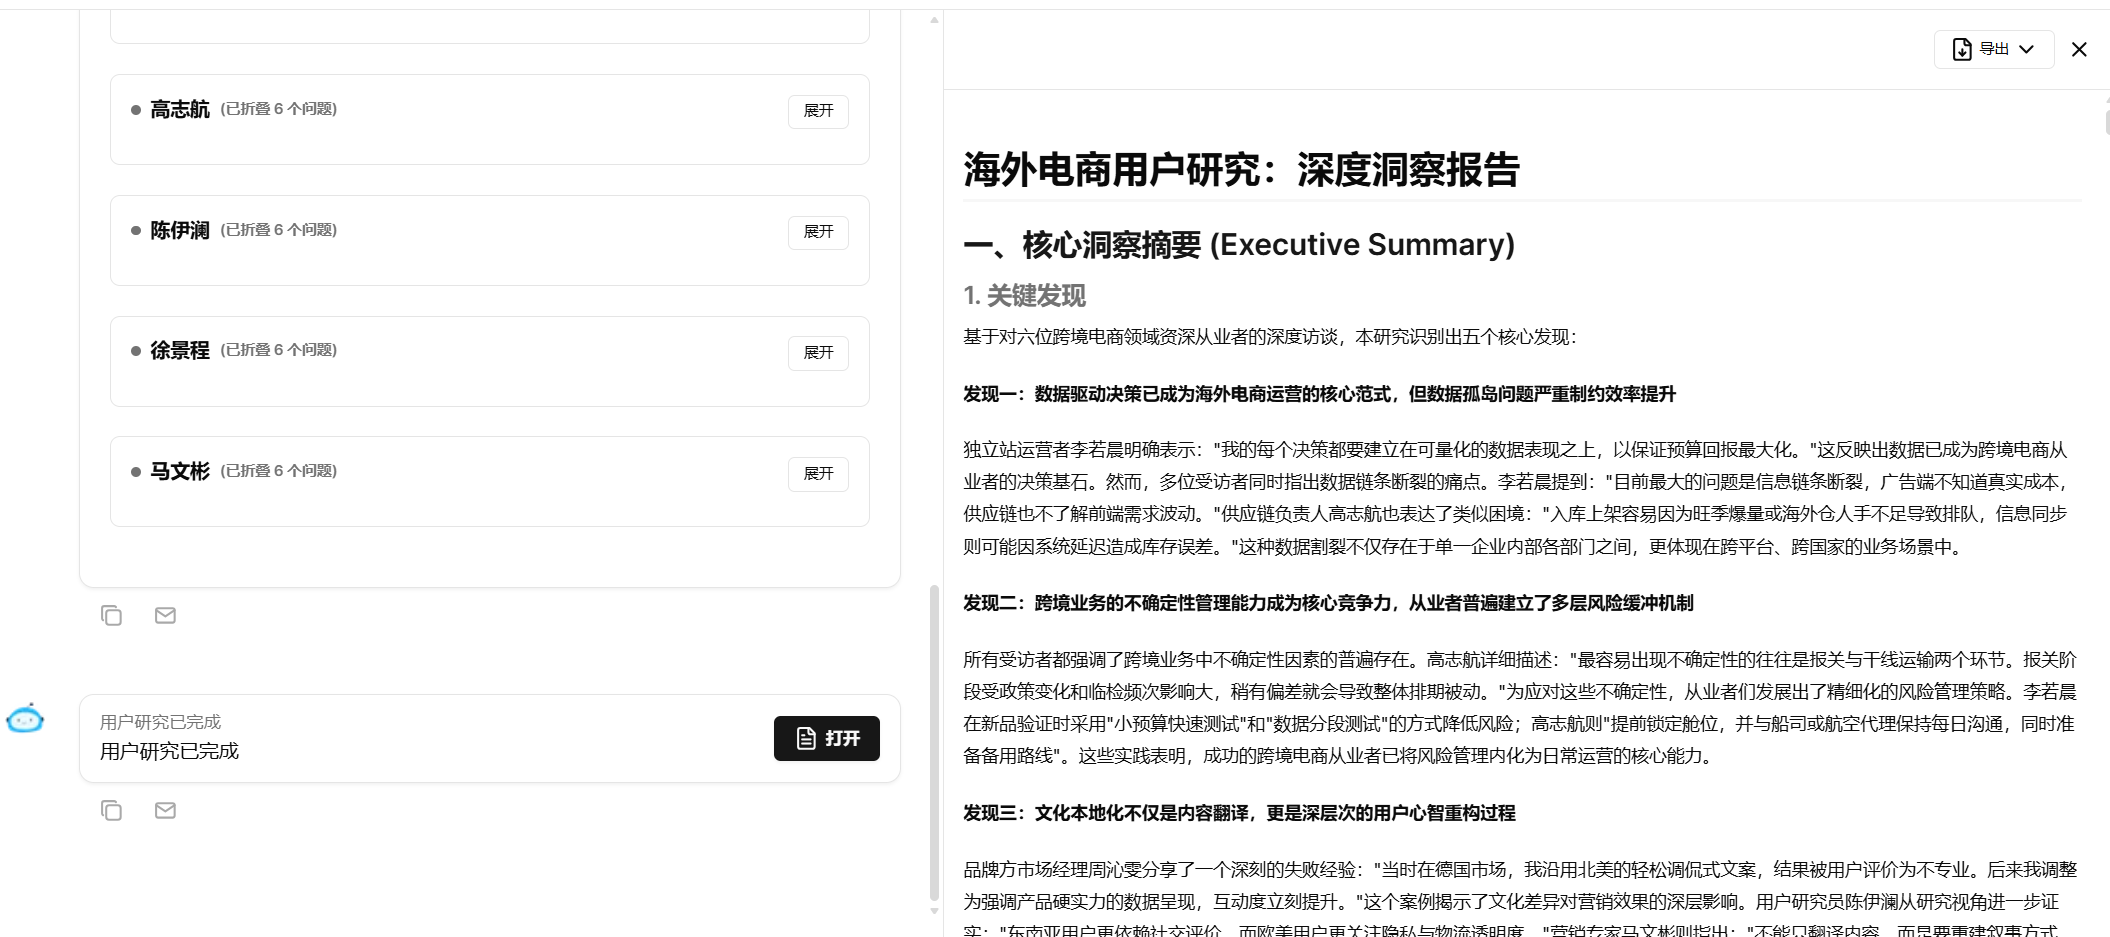Expand 陈伊澜's folded questions
The image size is (2110, 937).
coord(818,232)
